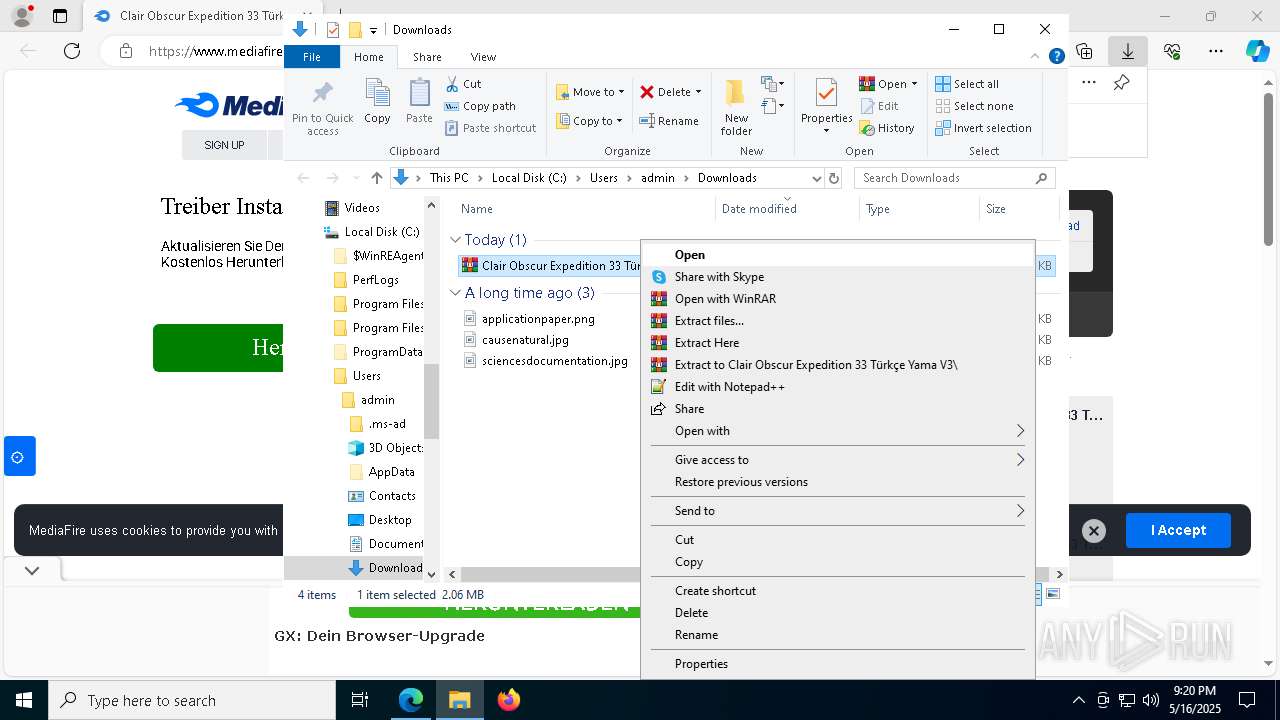The height and width of the screenshot is (720, 1280).
Task: Click Search Downloads field
Action: coord(955,178)
